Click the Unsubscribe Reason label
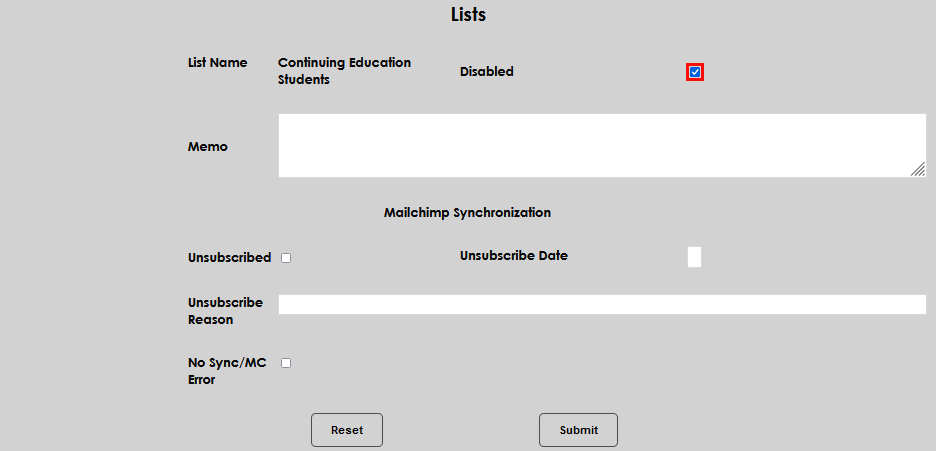Image resolution: width=936 pixels, height=451 pixels. coord(225,311)
